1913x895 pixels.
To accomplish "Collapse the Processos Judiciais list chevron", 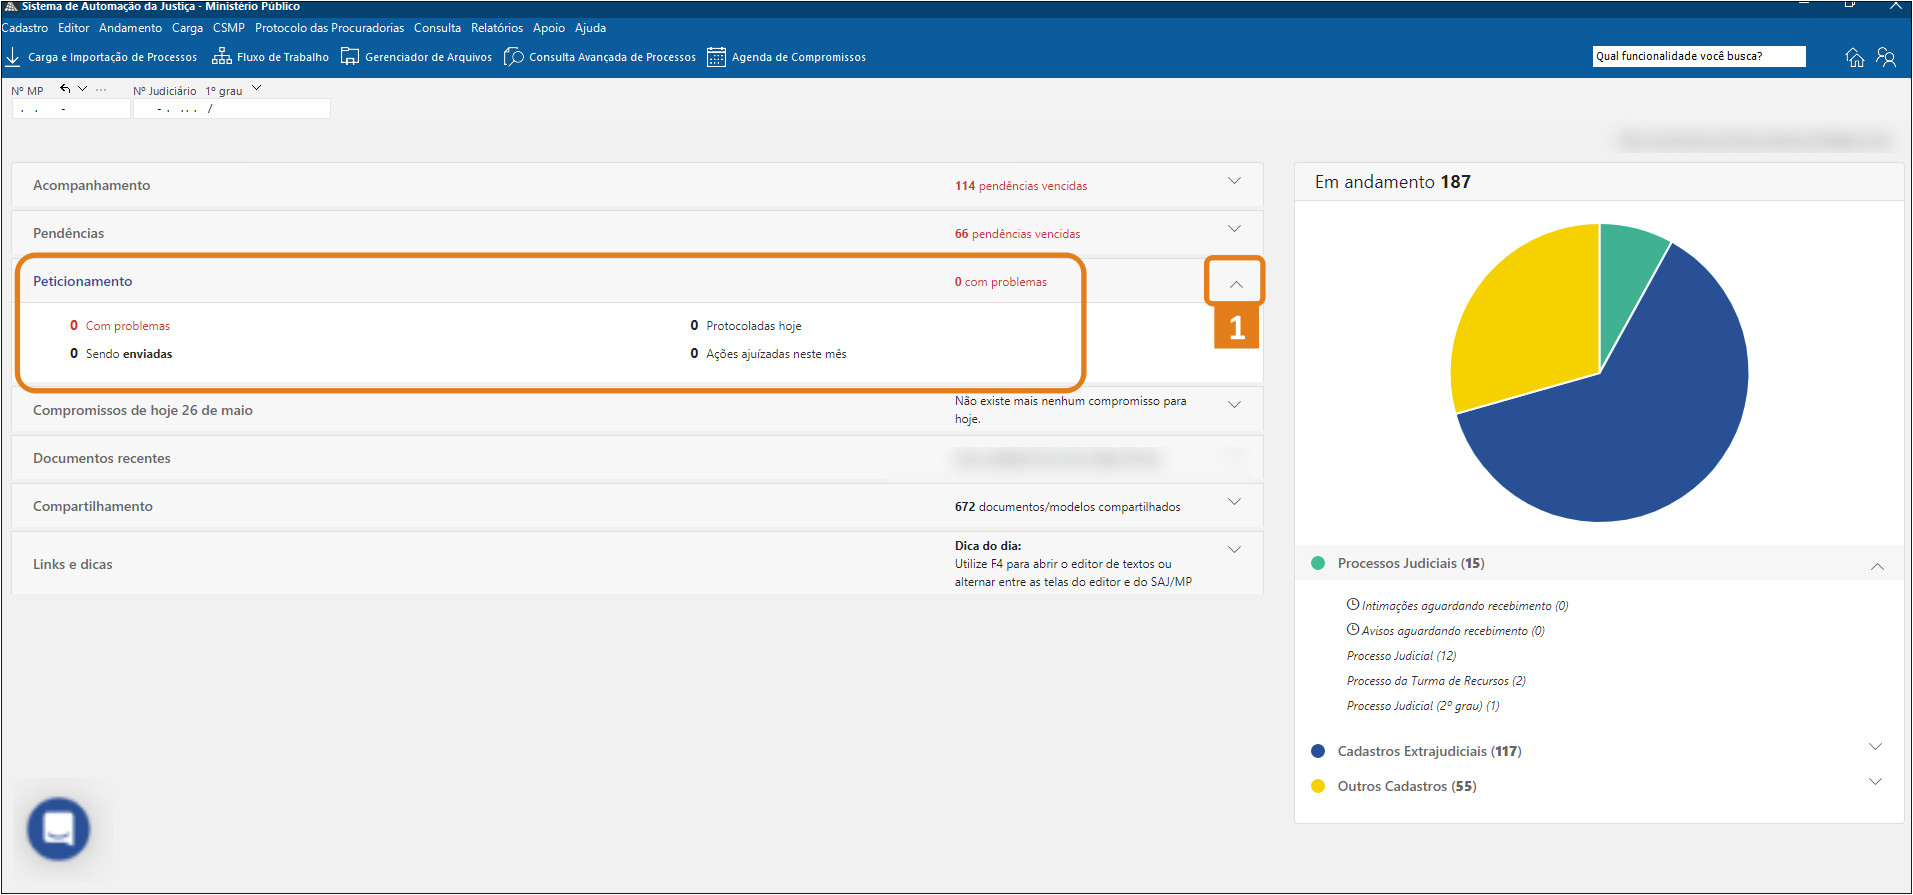I will [1877, 566].
